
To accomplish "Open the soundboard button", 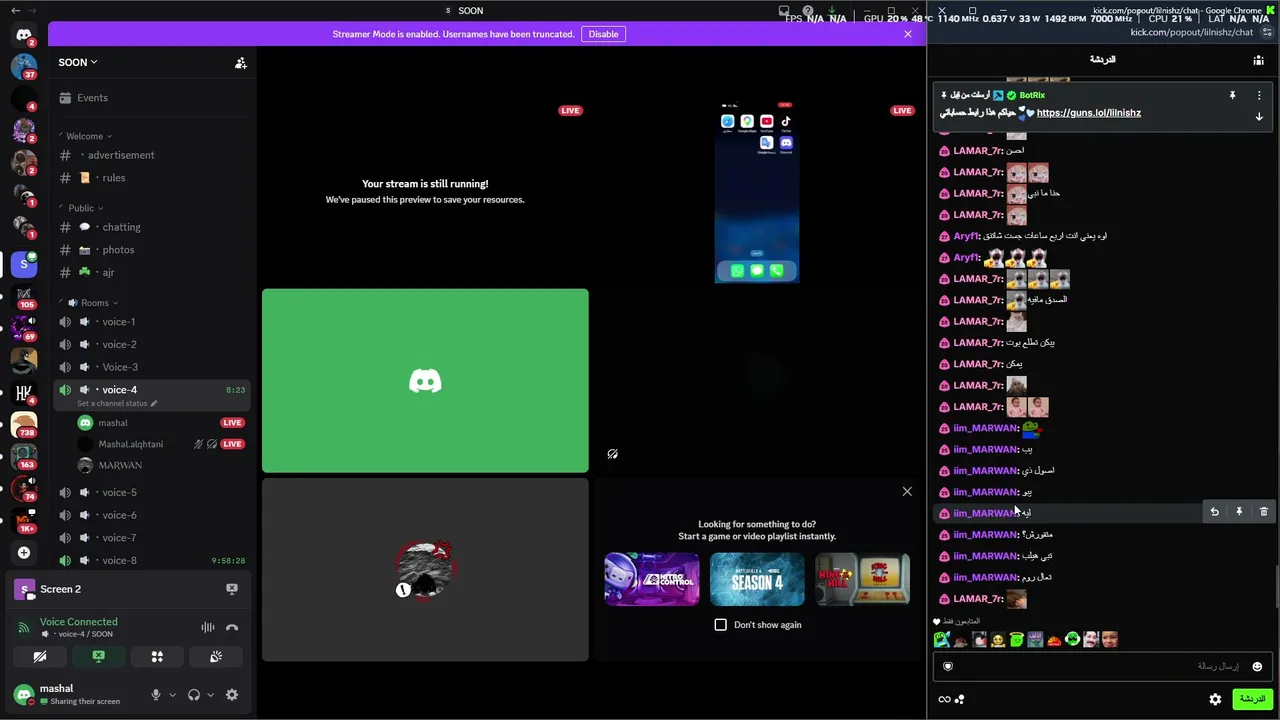I will tap(216, 657).
